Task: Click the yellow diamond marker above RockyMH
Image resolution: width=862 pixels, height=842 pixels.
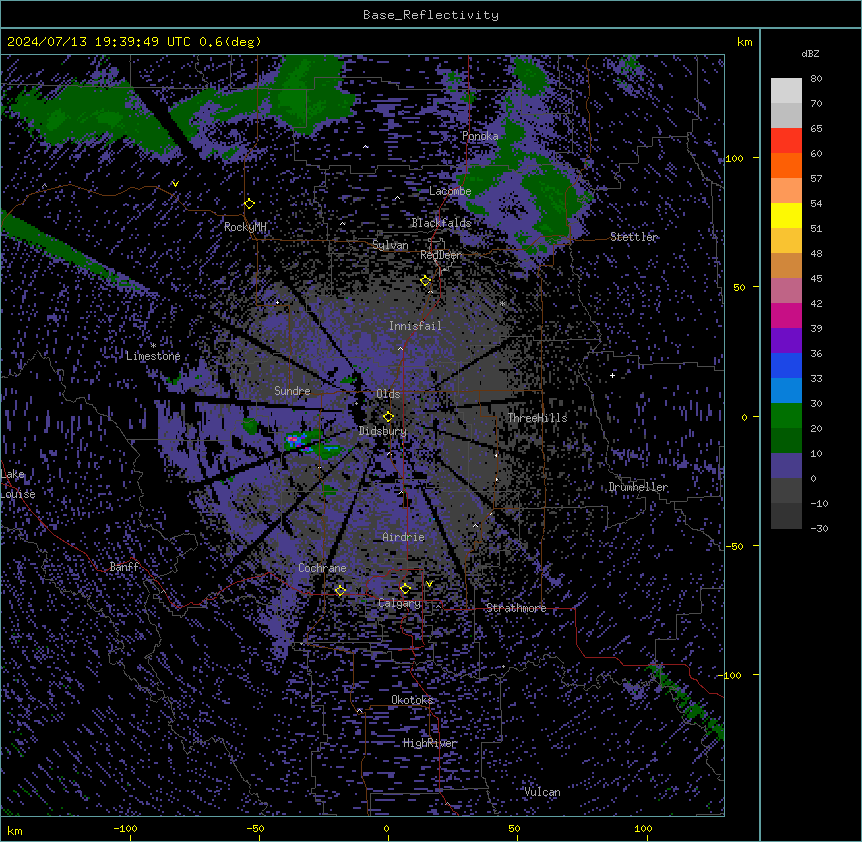Action: pos(249,204)
